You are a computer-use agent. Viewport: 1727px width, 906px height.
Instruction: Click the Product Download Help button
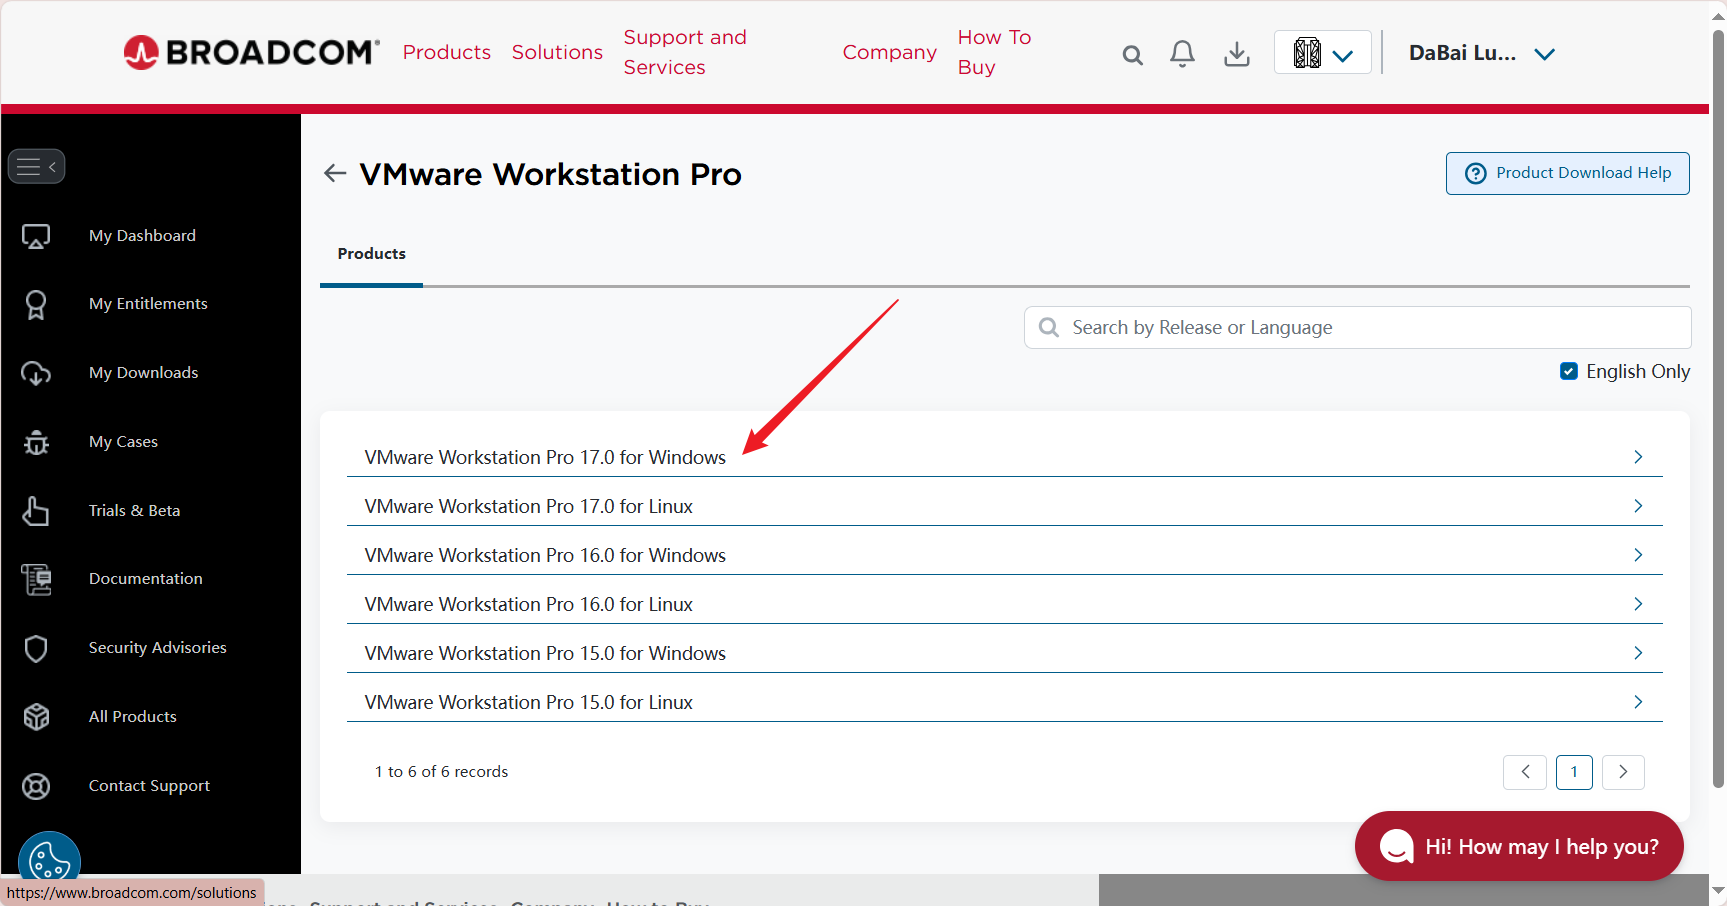click(1567, 173)
